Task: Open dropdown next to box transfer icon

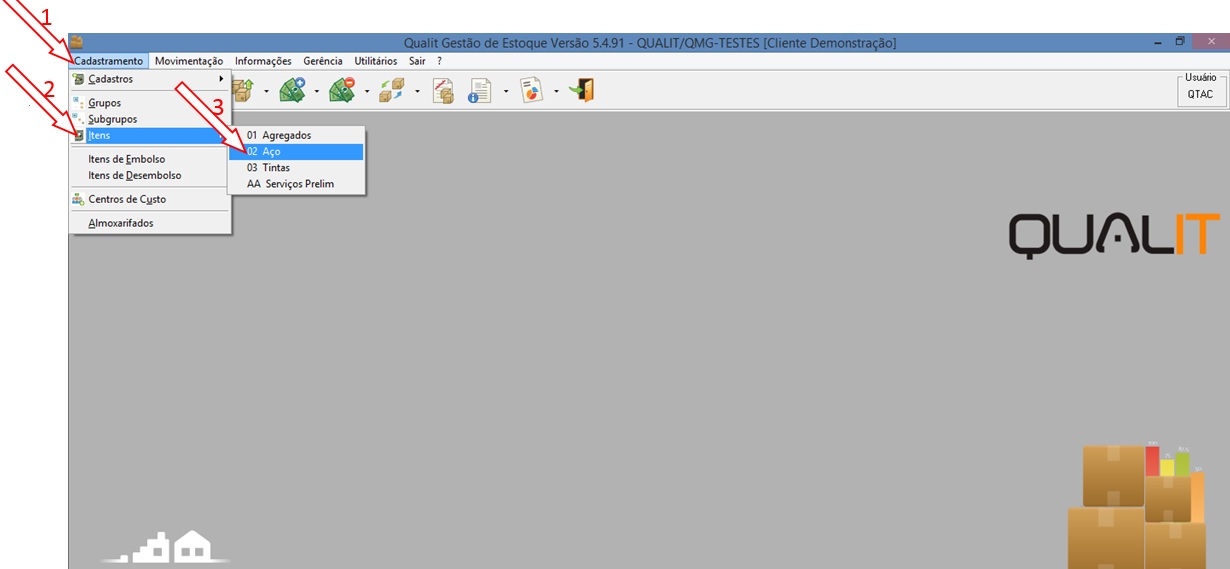Action: coord(416,91)
